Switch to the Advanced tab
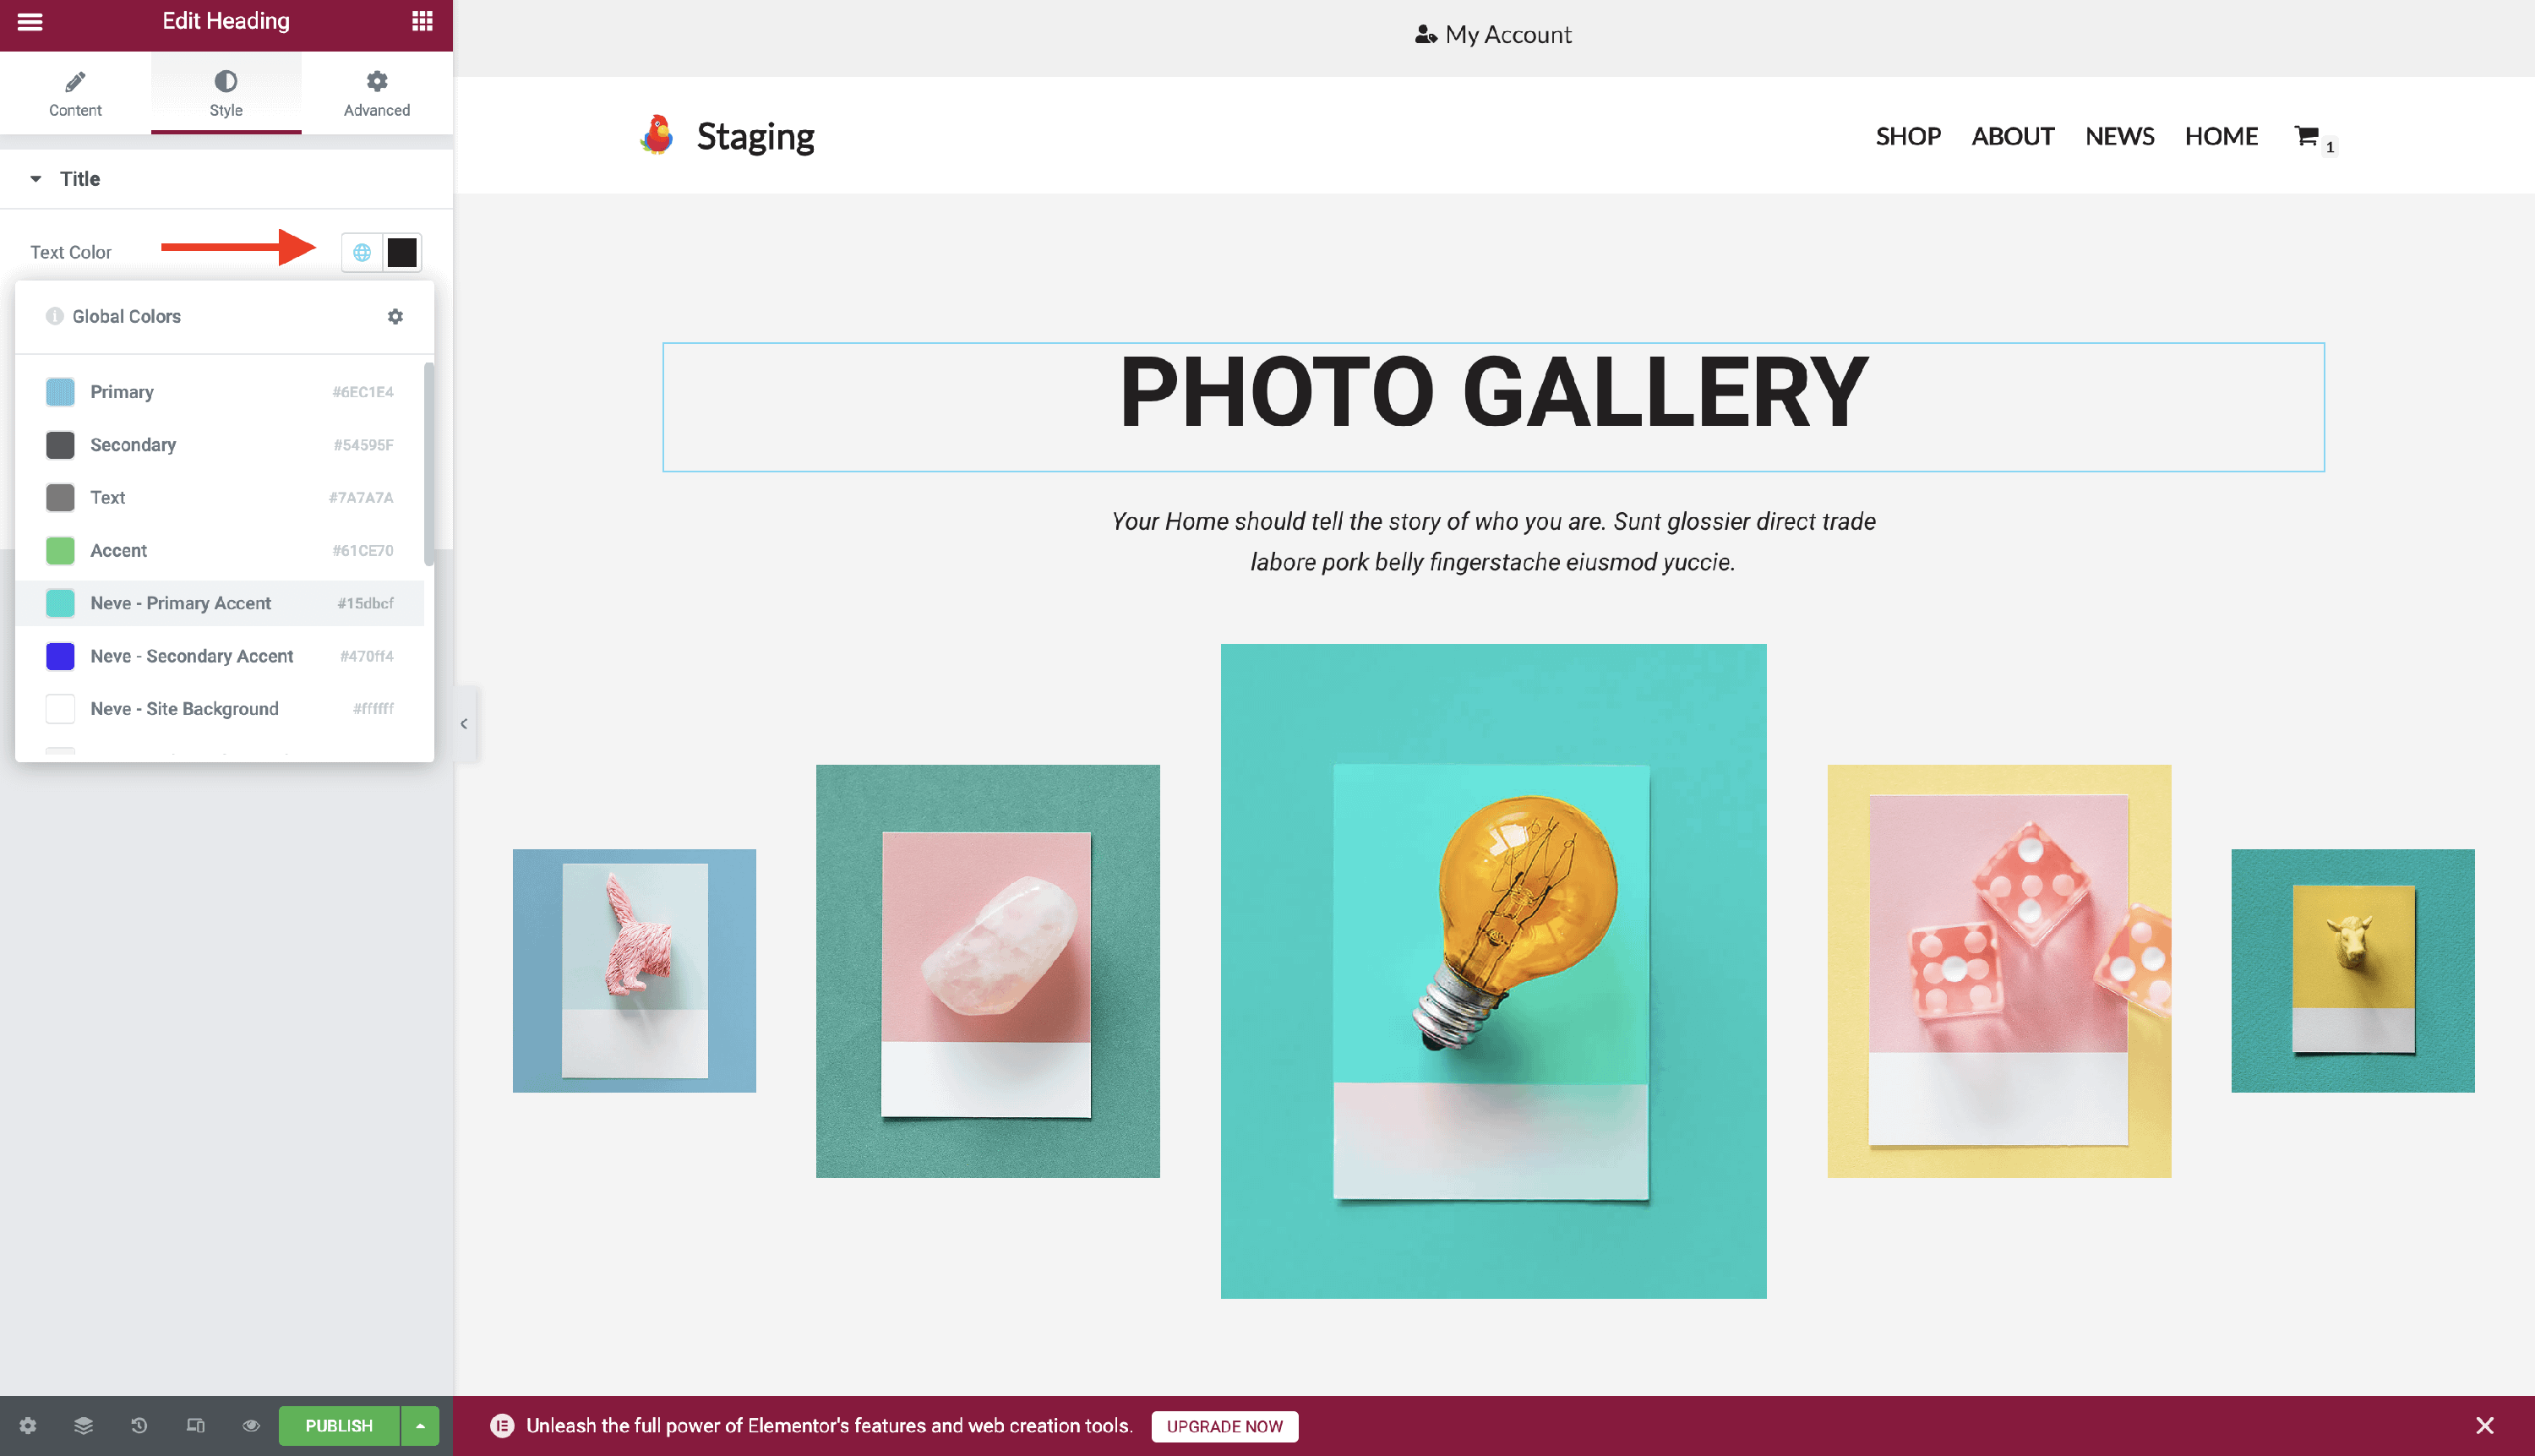 click(376, 93)
